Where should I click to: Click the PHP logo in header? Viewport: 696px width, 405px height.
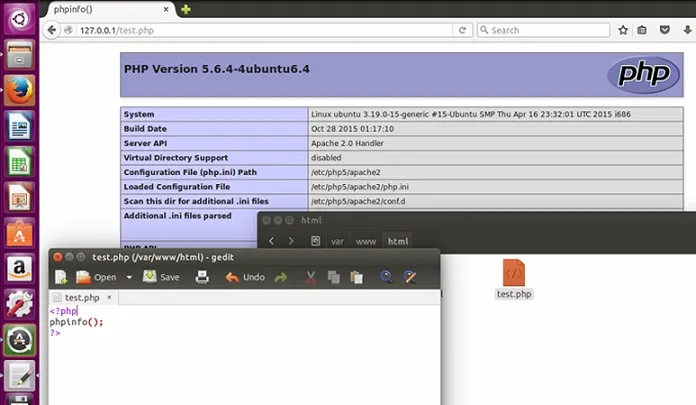click(x=643, y=75)
